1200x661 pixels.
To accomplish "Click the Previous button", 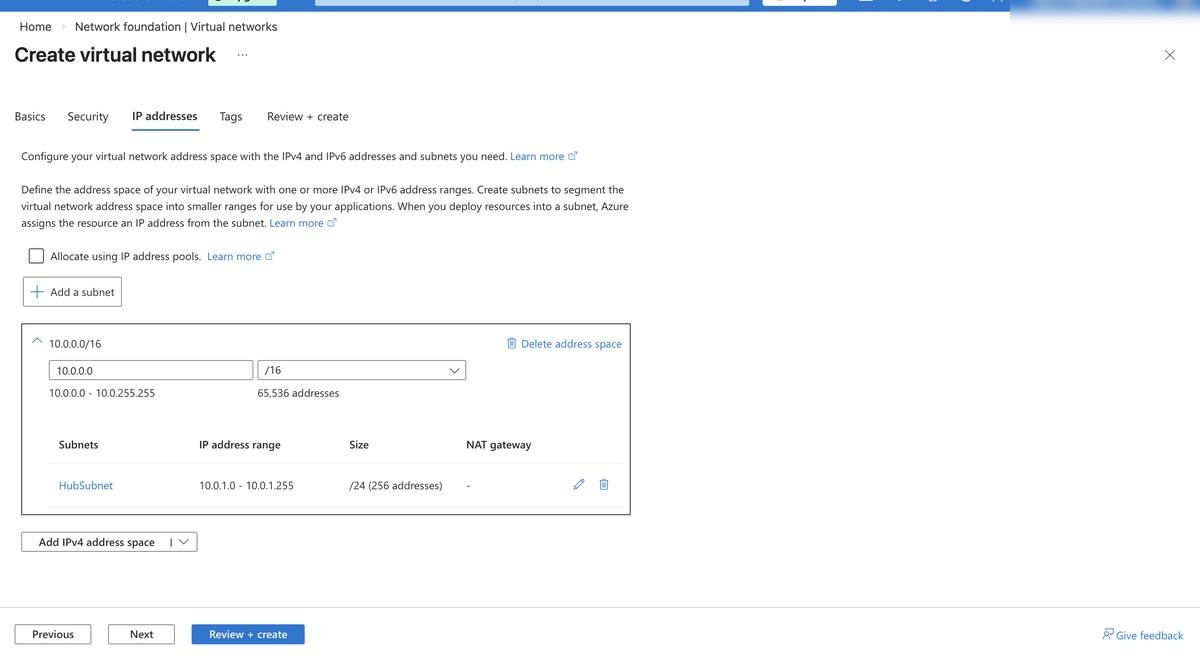I will pyautogui.click(x=53, y=634).
